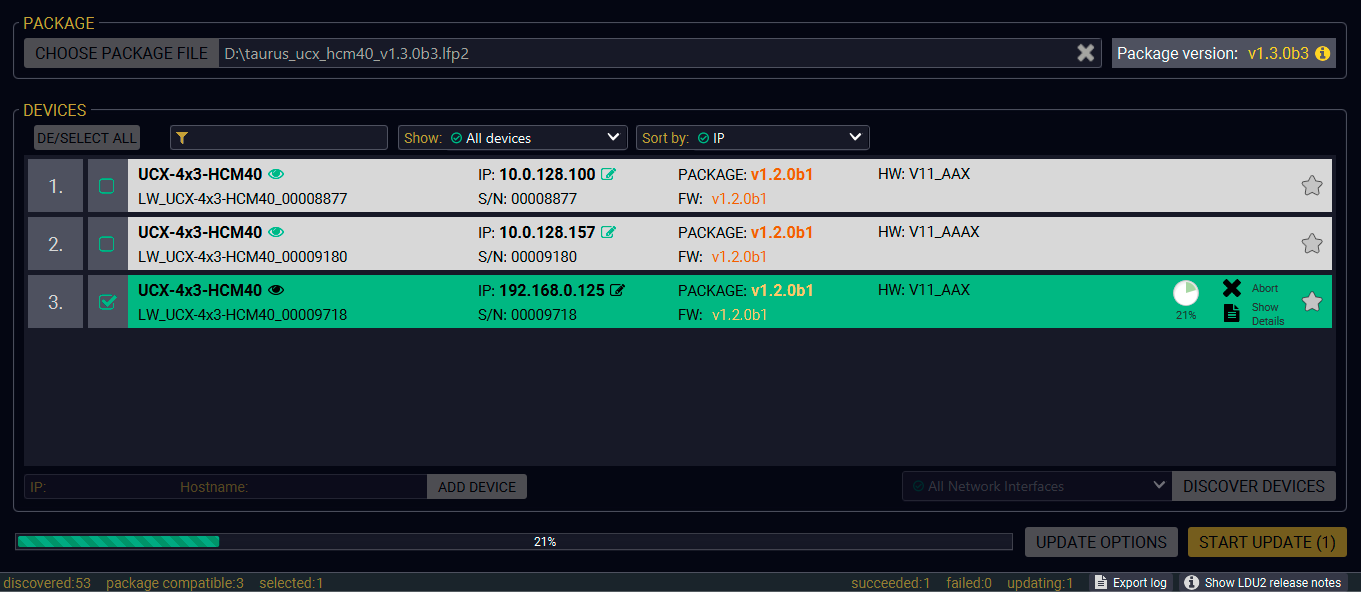Viewport: 1361px width, 595px height.
Task: Star the 192.168.0.125 device row
Action: click(1312, 302)
